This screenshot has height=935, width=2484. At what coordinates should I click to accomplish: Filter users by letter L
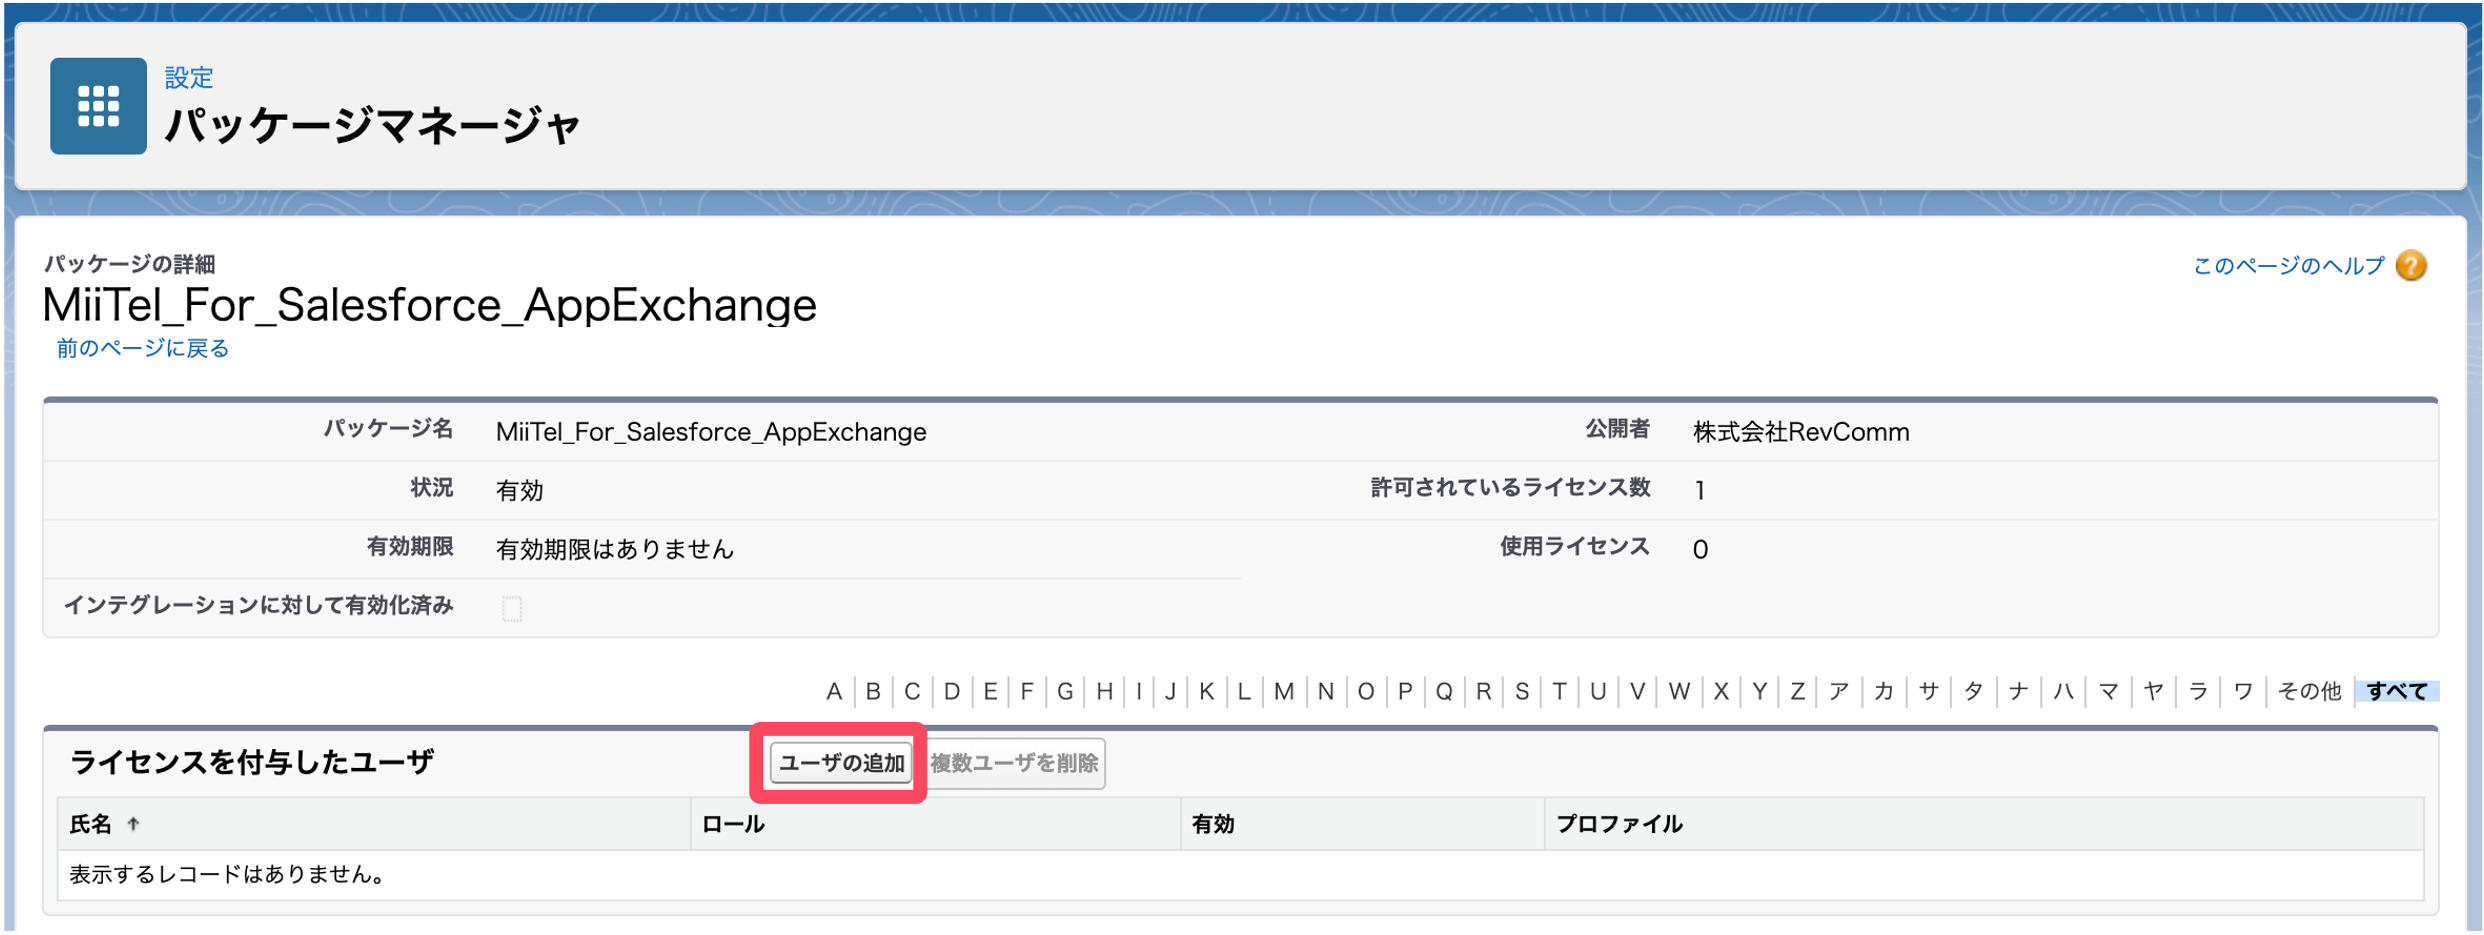1244,691
